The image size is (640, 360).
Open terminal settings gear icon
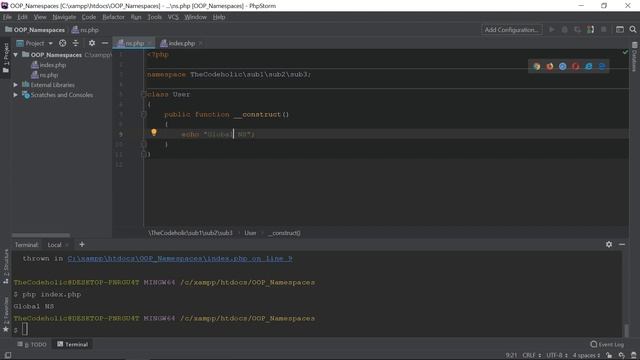click(609, 244)
